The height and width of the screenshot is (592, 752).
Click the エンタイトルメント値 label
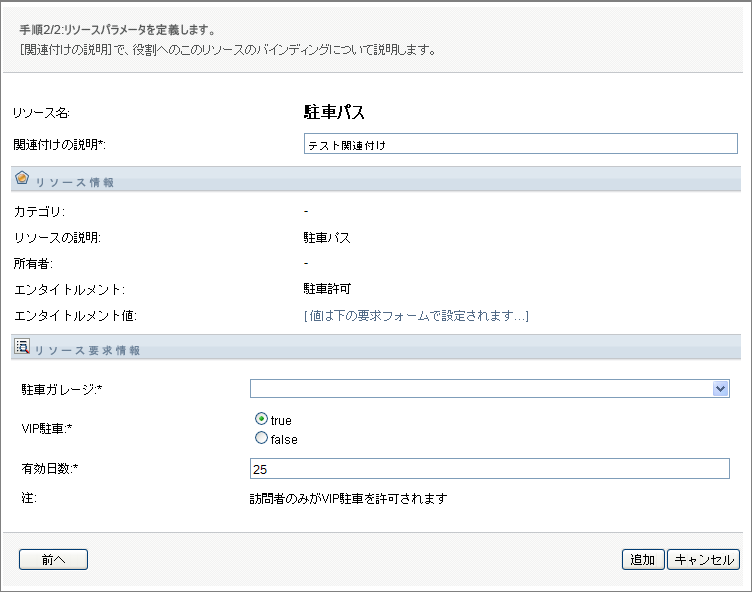(x=75, y=316)
